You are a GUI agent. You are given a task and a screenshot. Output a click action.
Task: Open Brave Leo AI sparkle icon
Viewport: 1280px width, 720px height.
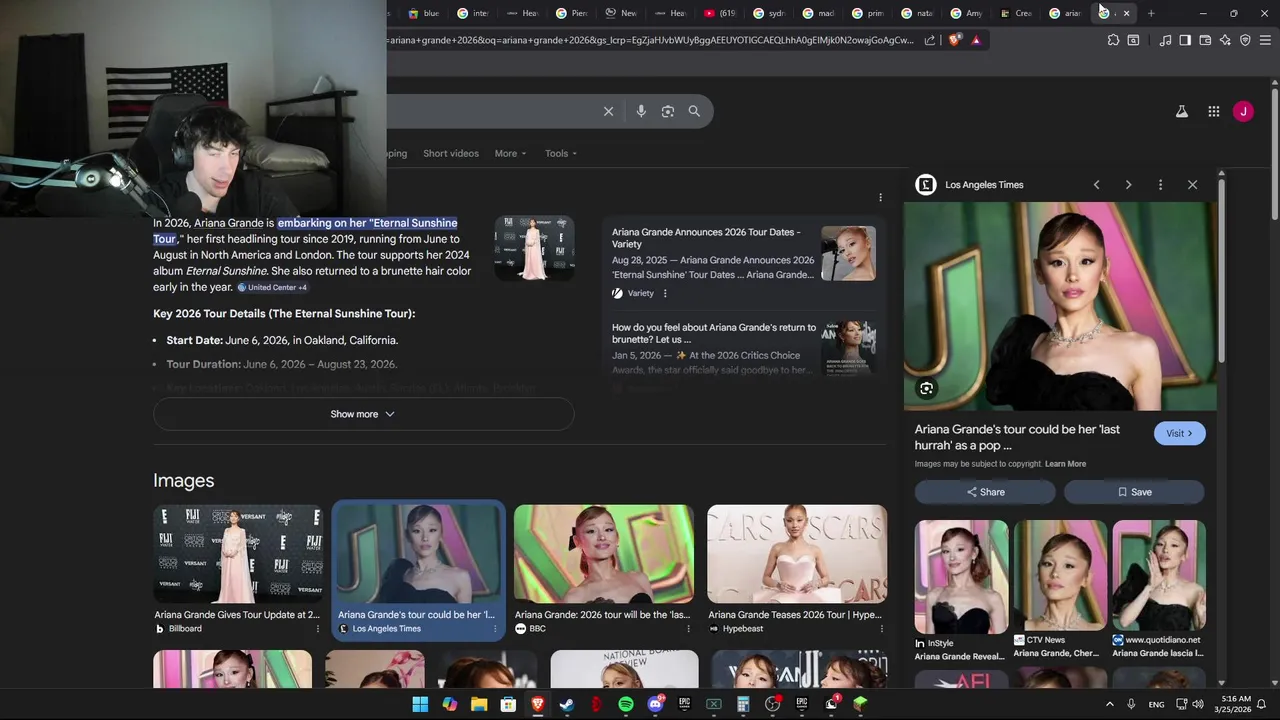(1225, 40)
